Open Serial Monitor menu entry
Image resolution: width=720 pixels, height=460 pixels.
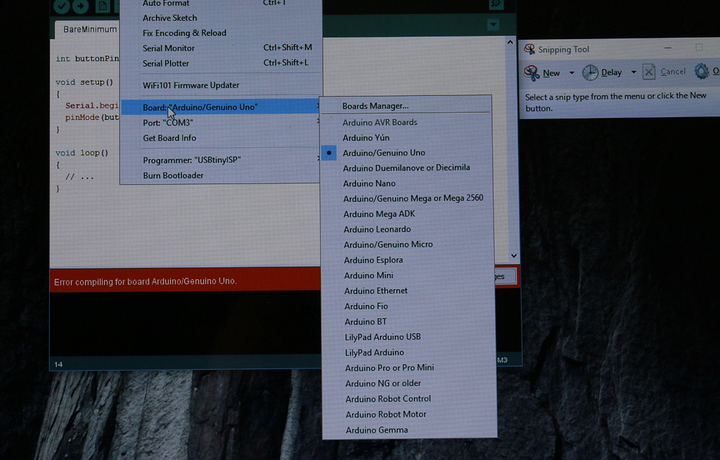coord(168,48)
